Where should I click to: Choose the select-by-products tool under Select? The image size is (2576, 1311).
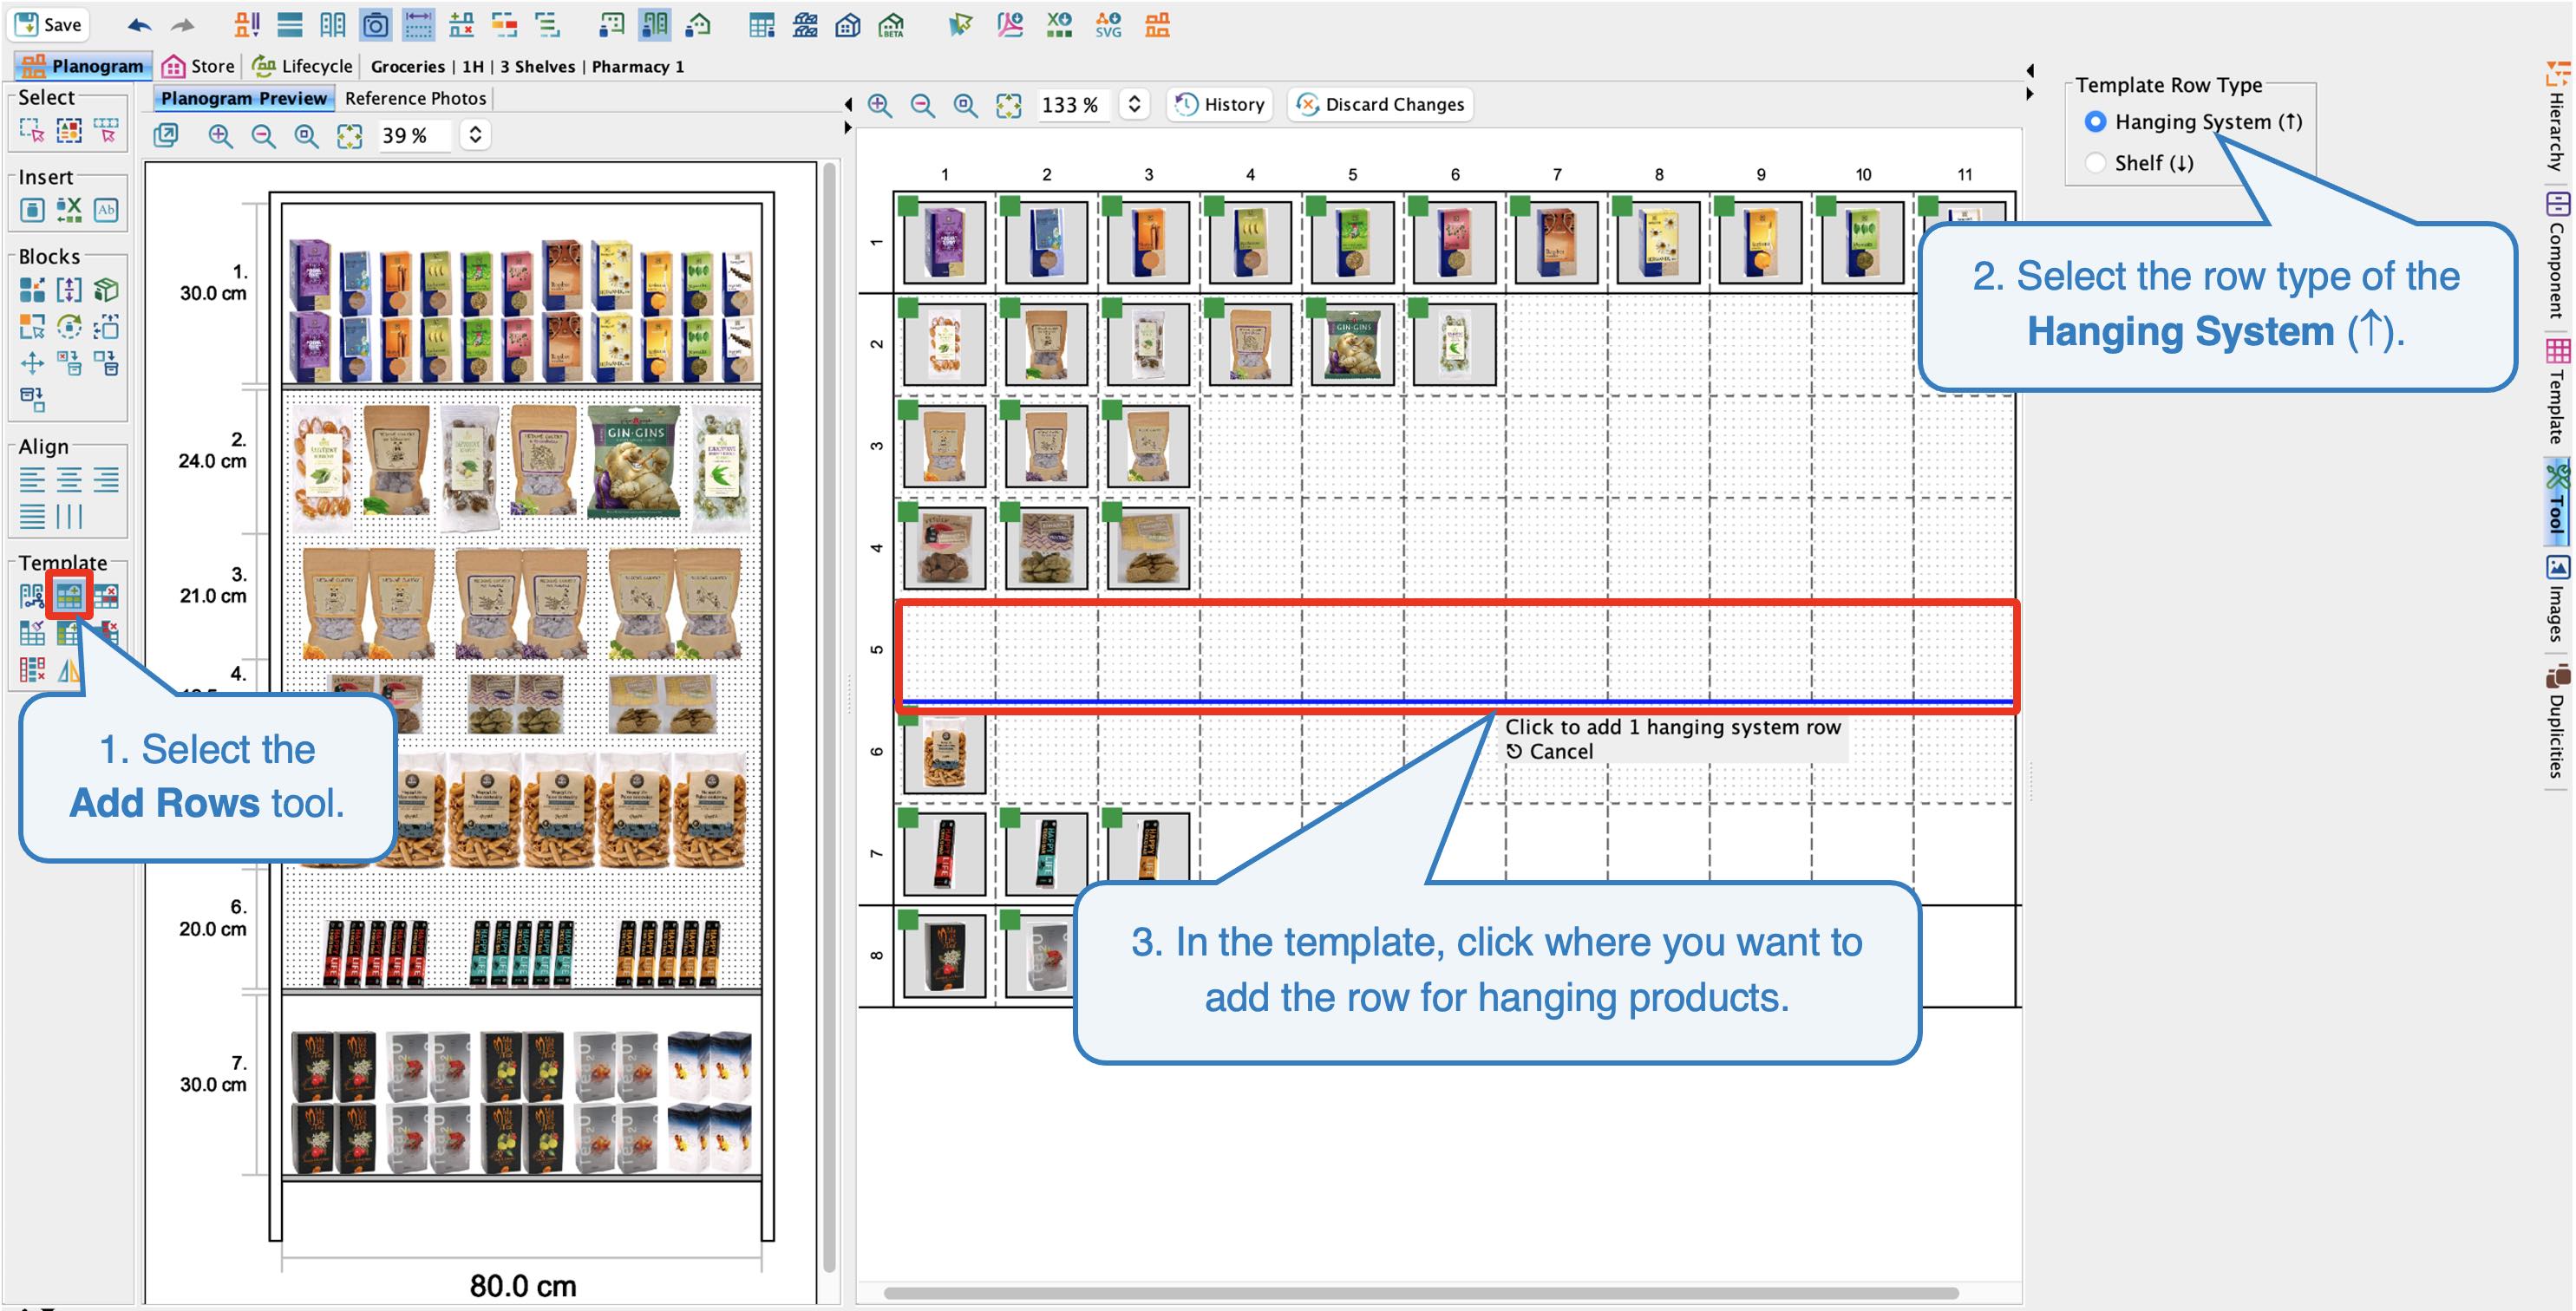[69, 130]
